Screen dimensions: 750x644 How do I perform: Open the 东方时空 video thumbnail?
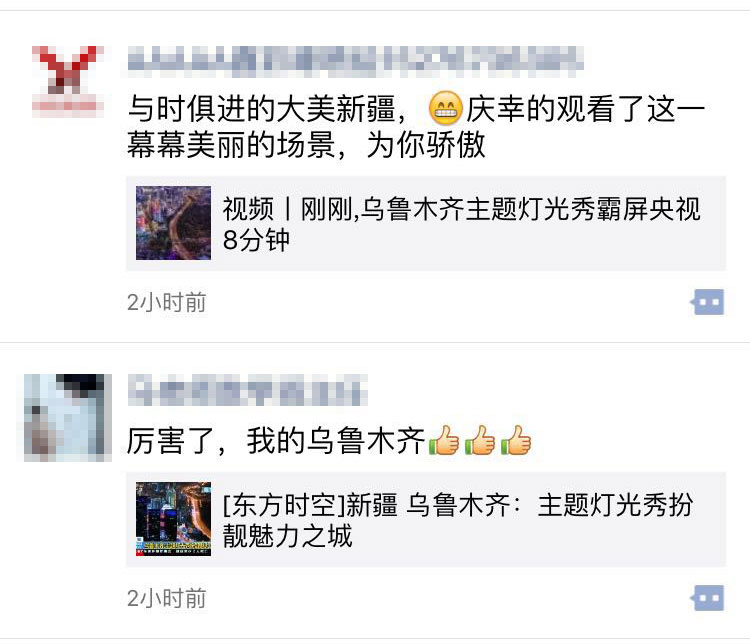click(x=173, y=519)
